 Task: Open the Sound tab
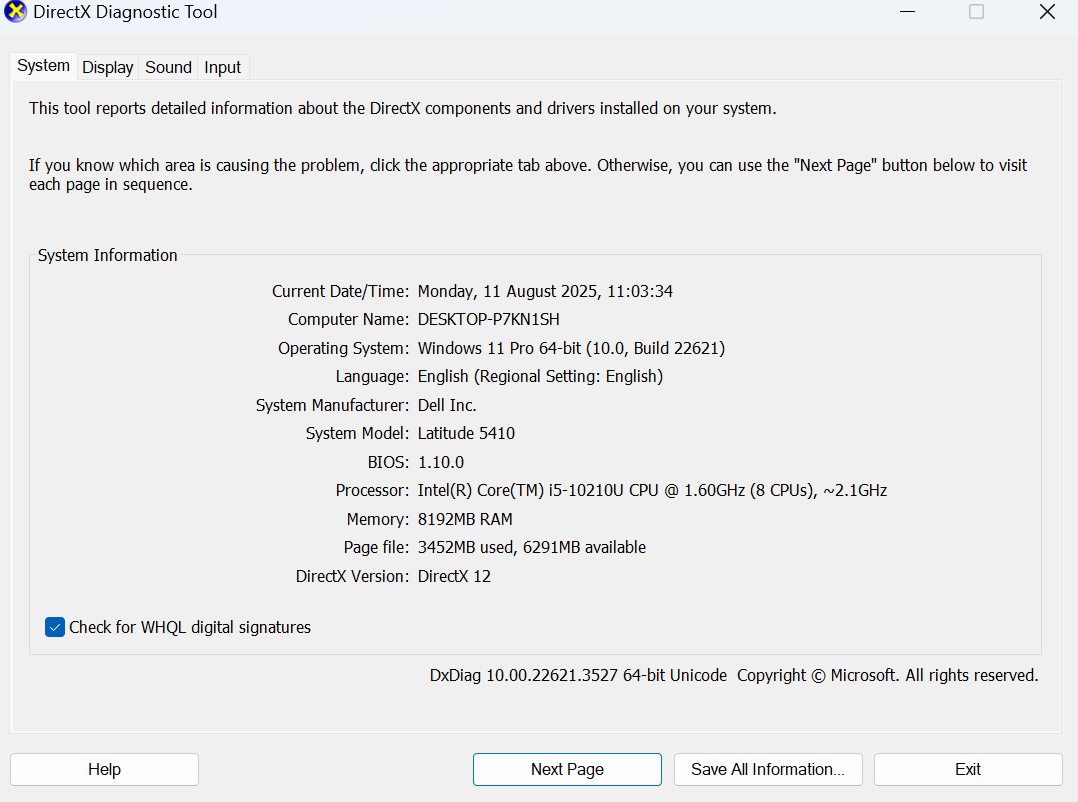168,67
